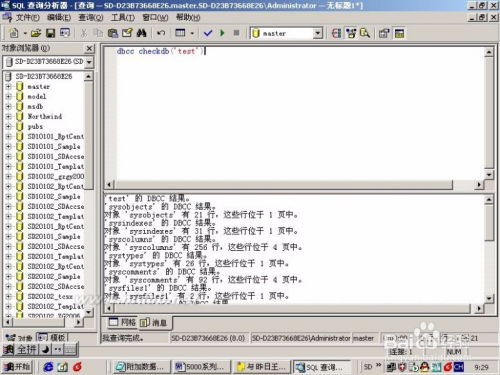Toggle Display Estimated Execution Plan icon
The height and width of the screenshot is (375, 500).
pos(336,33)
